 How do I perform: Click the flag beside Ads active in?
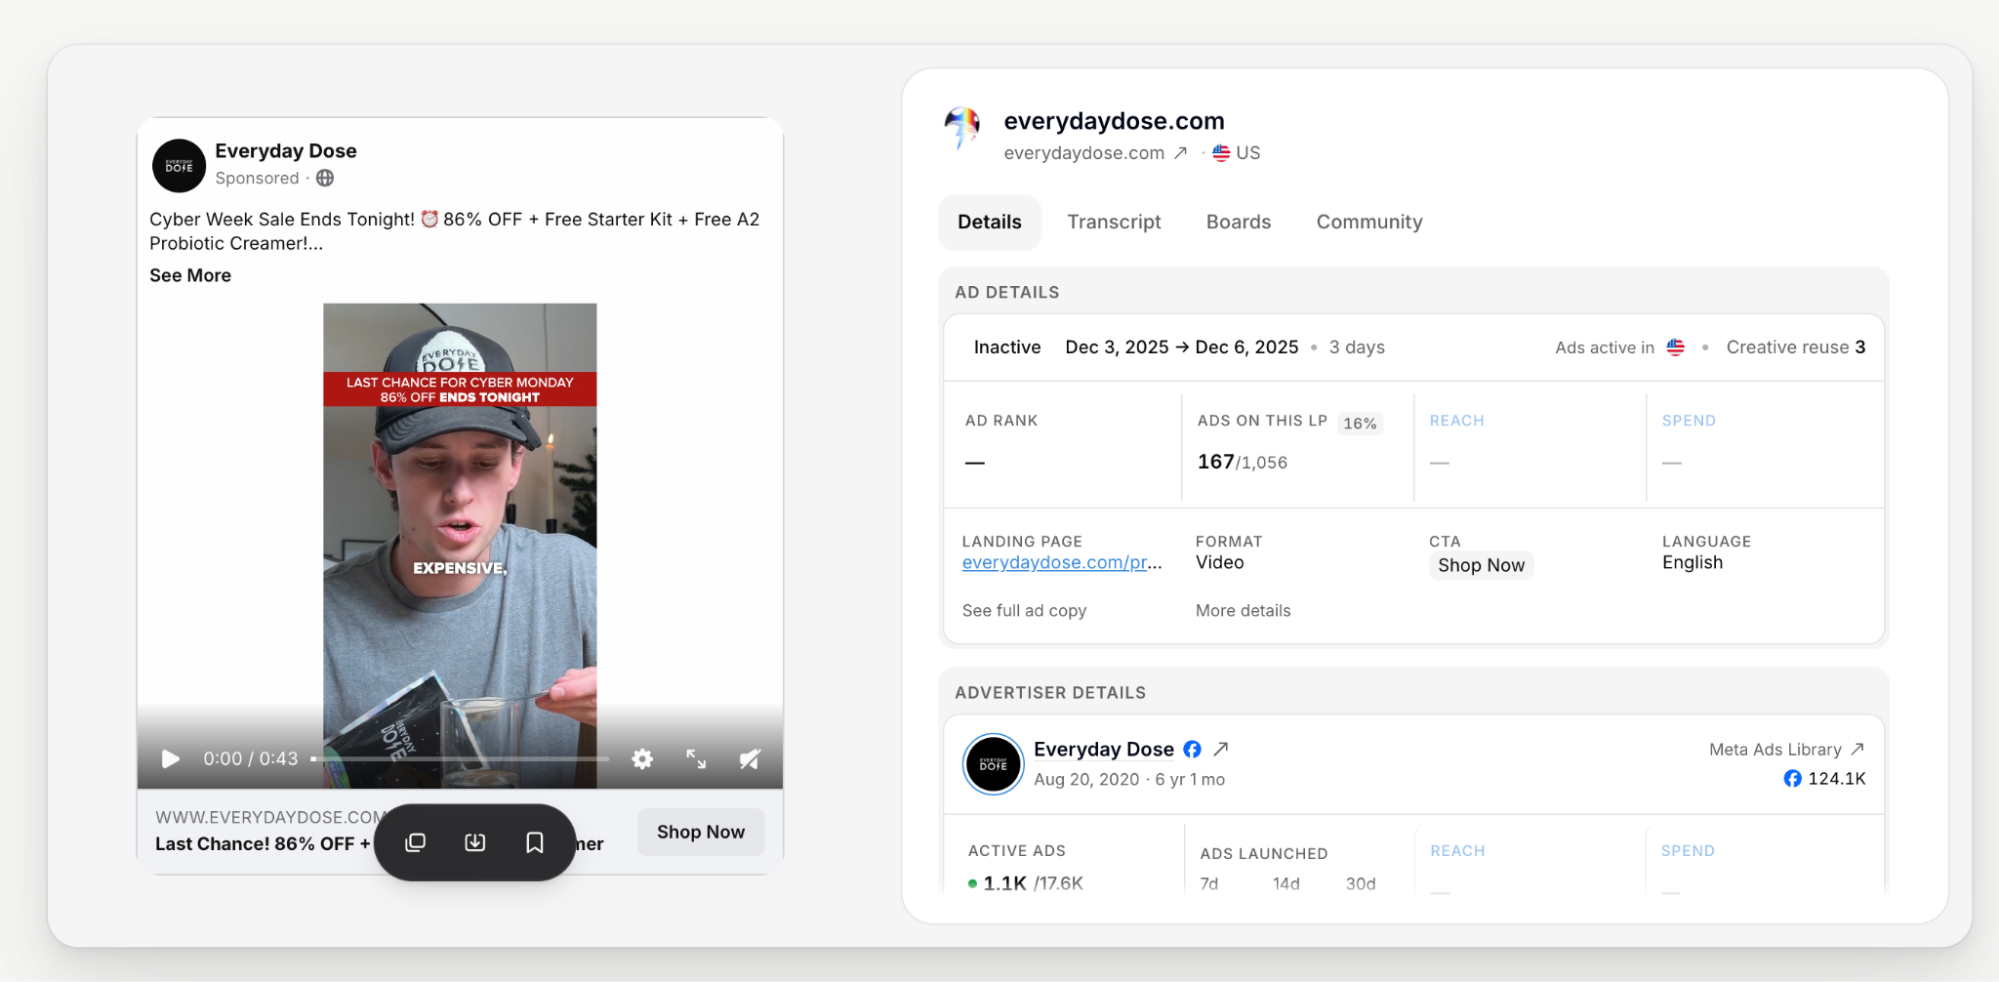pyautogui.click(x=1676, y=347)
